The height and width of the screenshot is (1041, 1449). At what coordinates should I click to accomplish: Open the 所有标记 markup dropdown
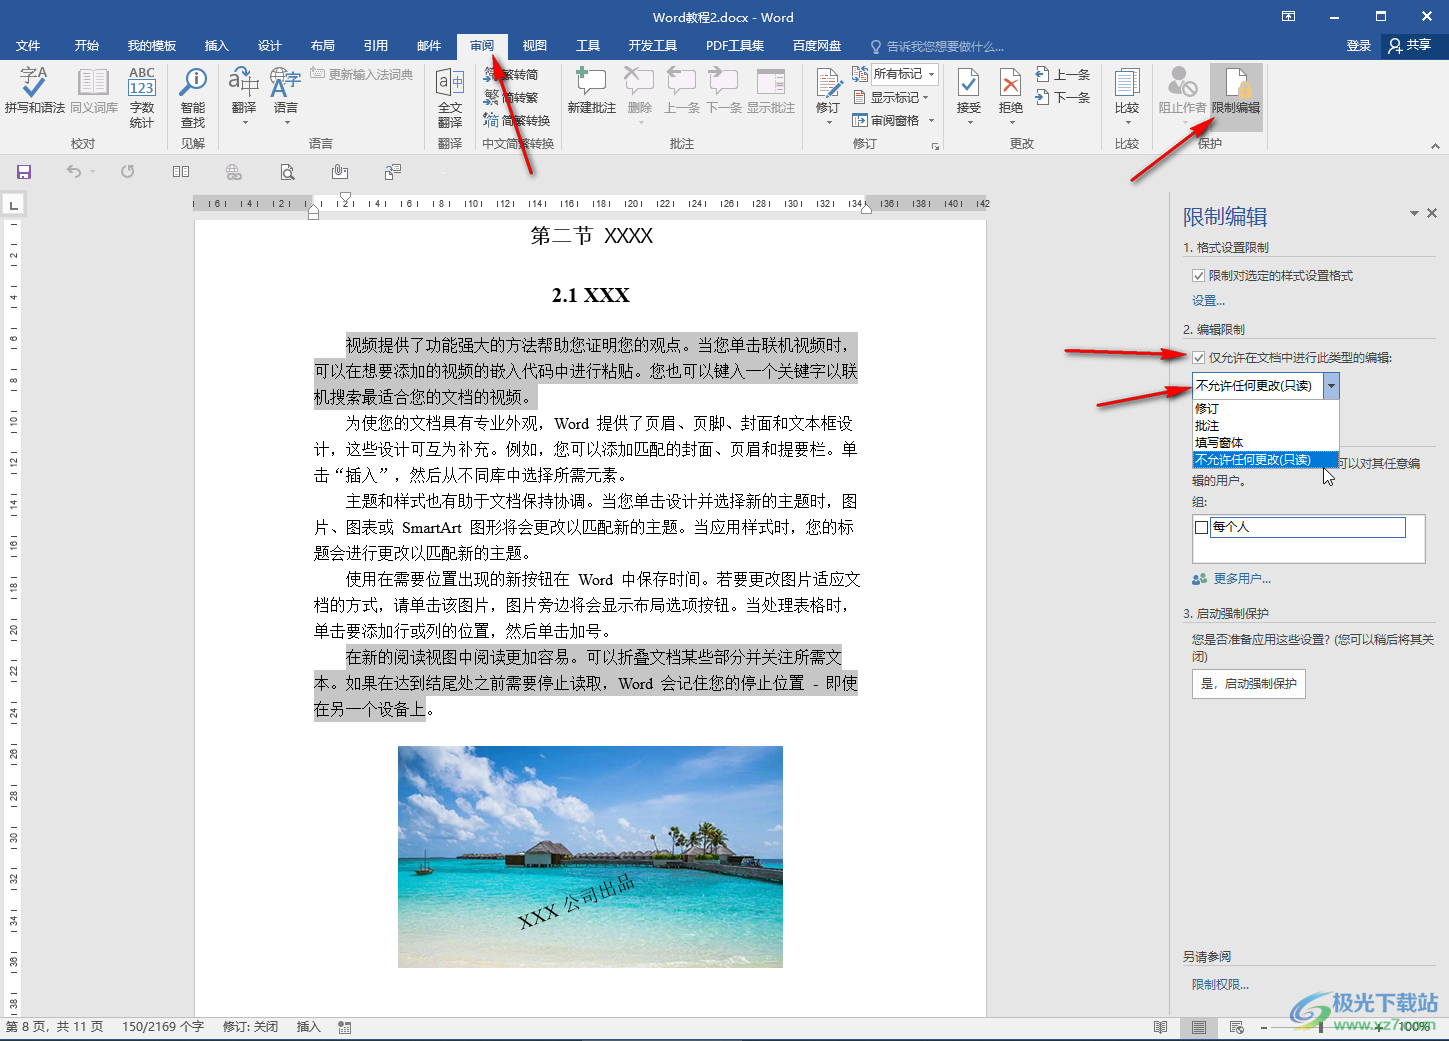(x=903, y=74)
